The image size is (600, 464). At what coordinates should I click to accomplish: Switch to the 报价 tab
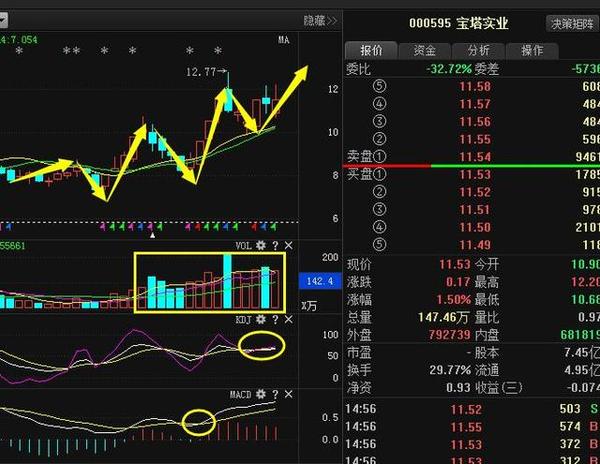point(371,50)
